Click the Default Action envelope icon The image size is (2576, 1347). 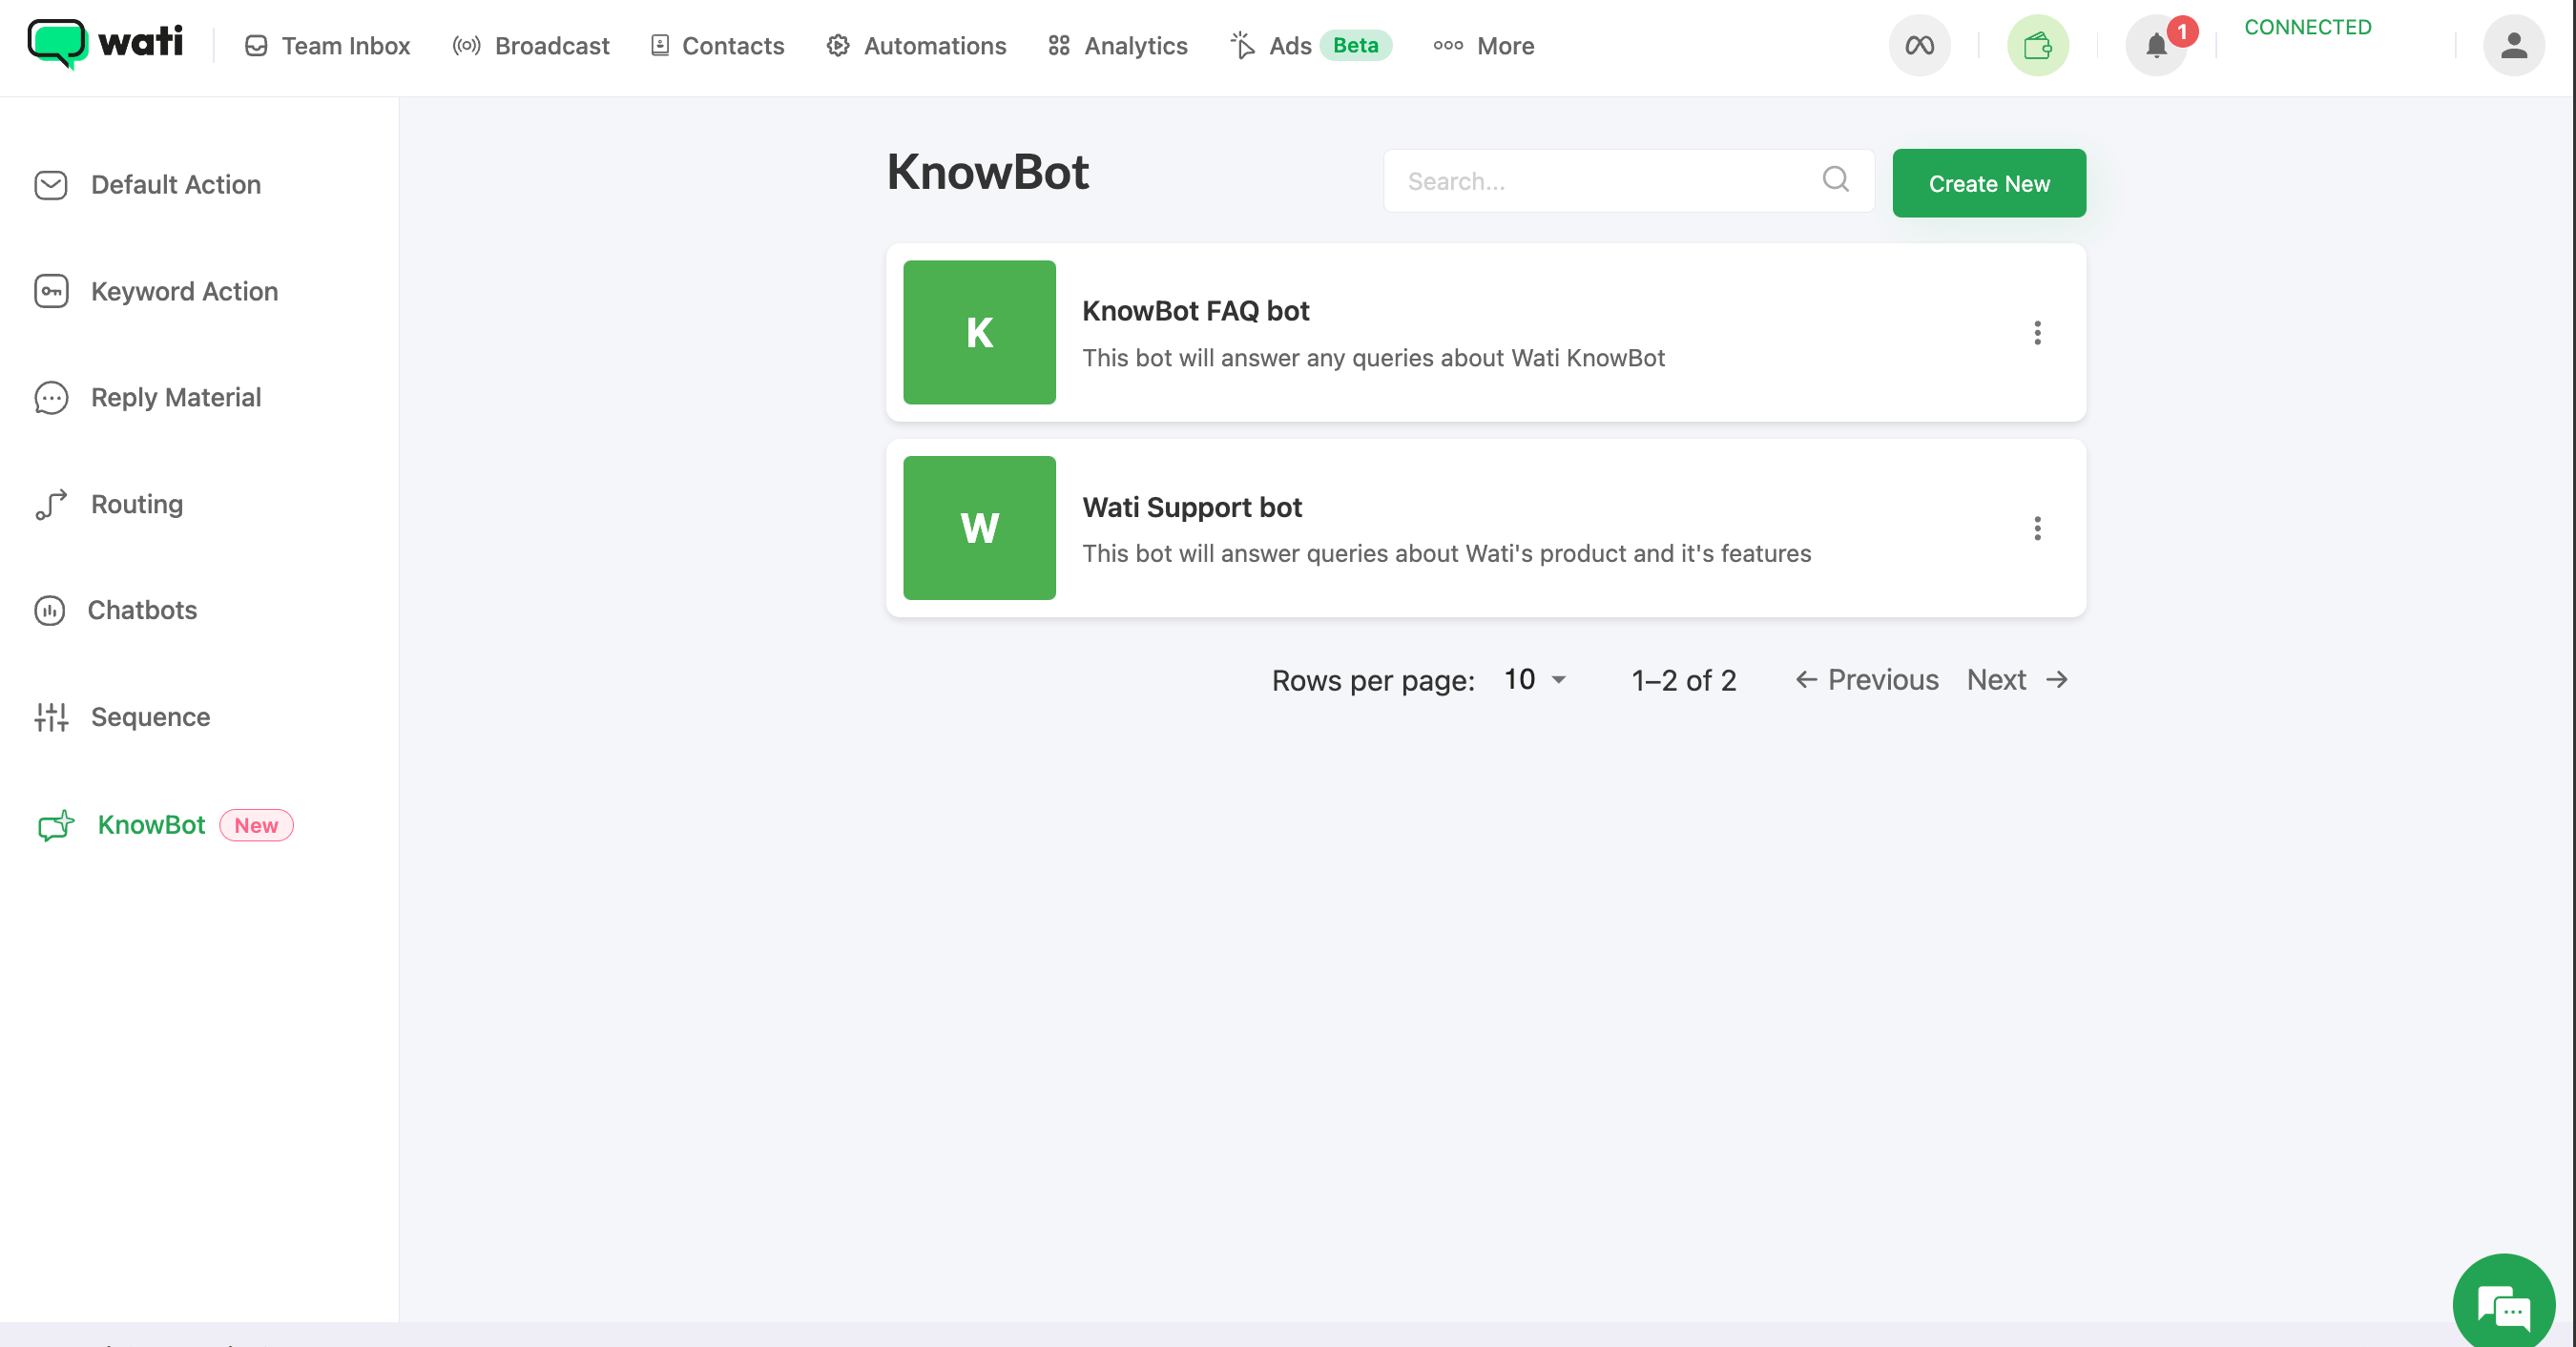51,185
